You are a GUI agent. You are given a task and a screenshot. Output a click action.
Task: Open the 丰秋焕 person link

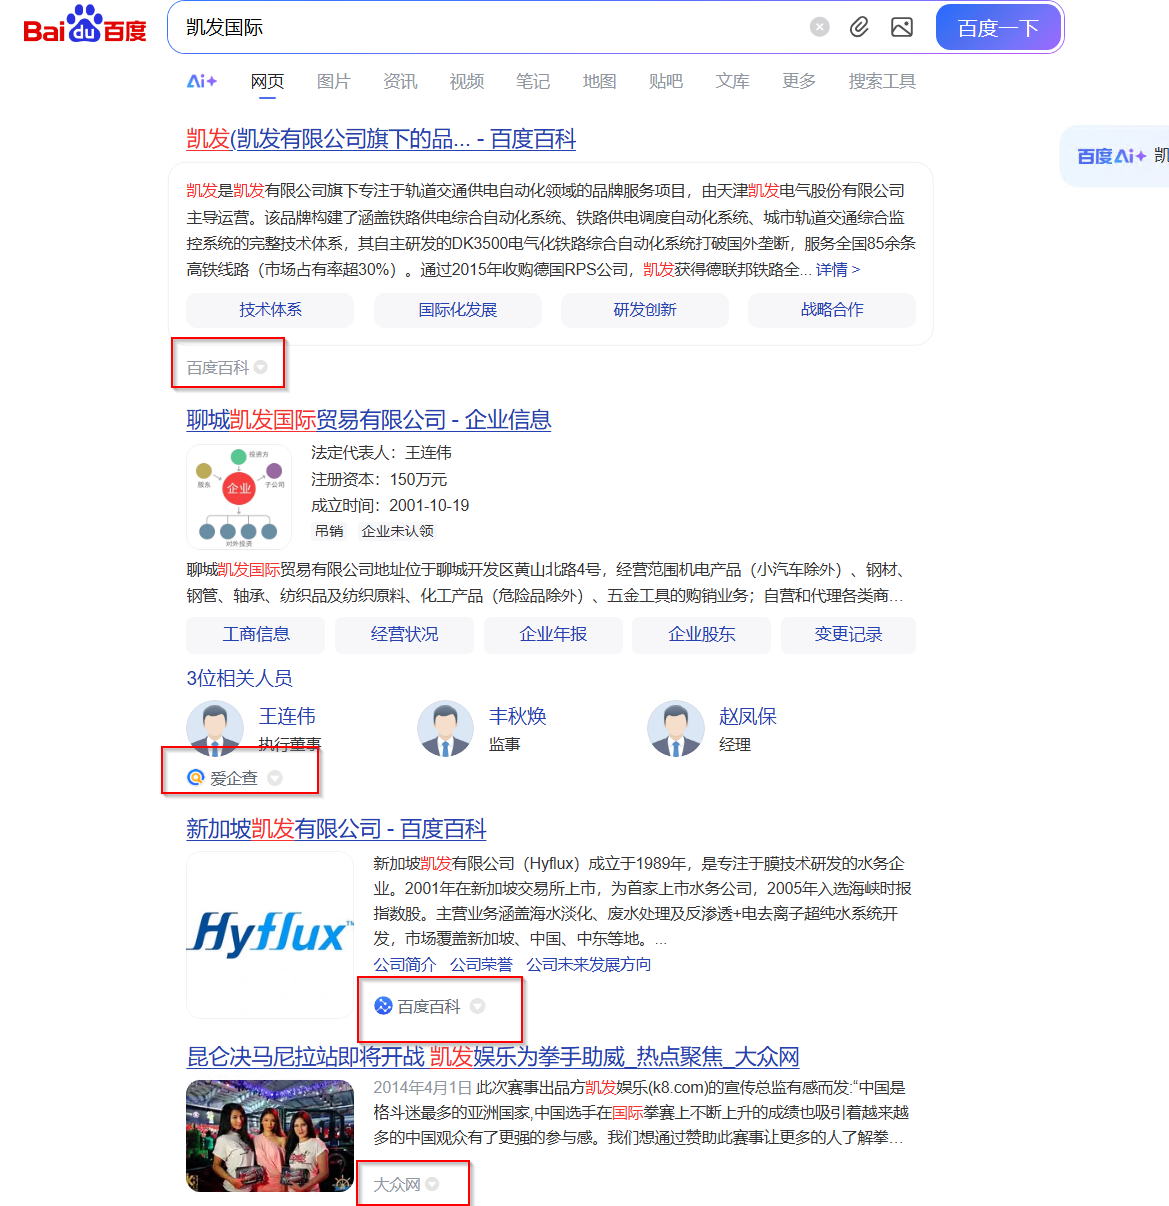[517, 716]
